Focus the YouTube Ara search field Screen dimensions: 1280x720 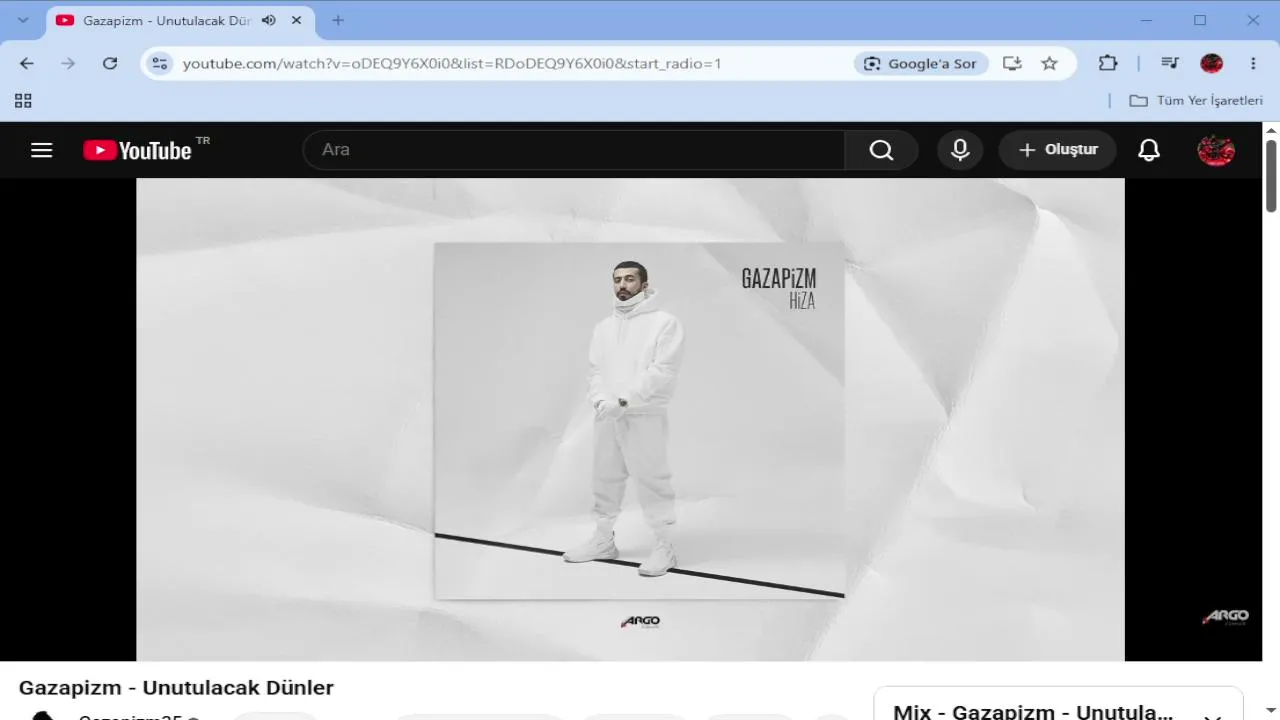(574, 150)
